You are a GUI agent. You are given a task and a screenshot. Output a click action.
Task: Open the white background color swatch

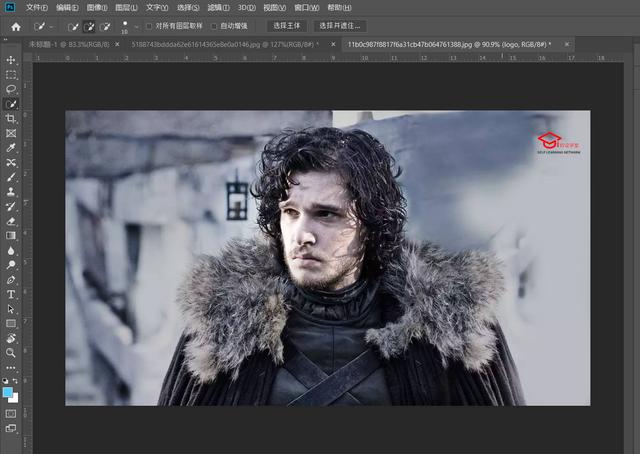[x=15, y=399]
